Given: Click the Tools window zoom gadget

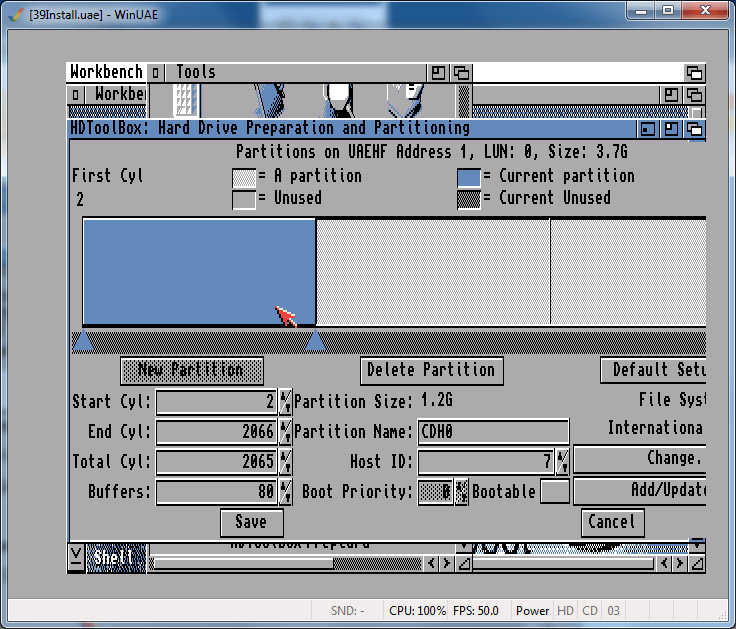Looking at the screenshot, I should pos(438,73).
